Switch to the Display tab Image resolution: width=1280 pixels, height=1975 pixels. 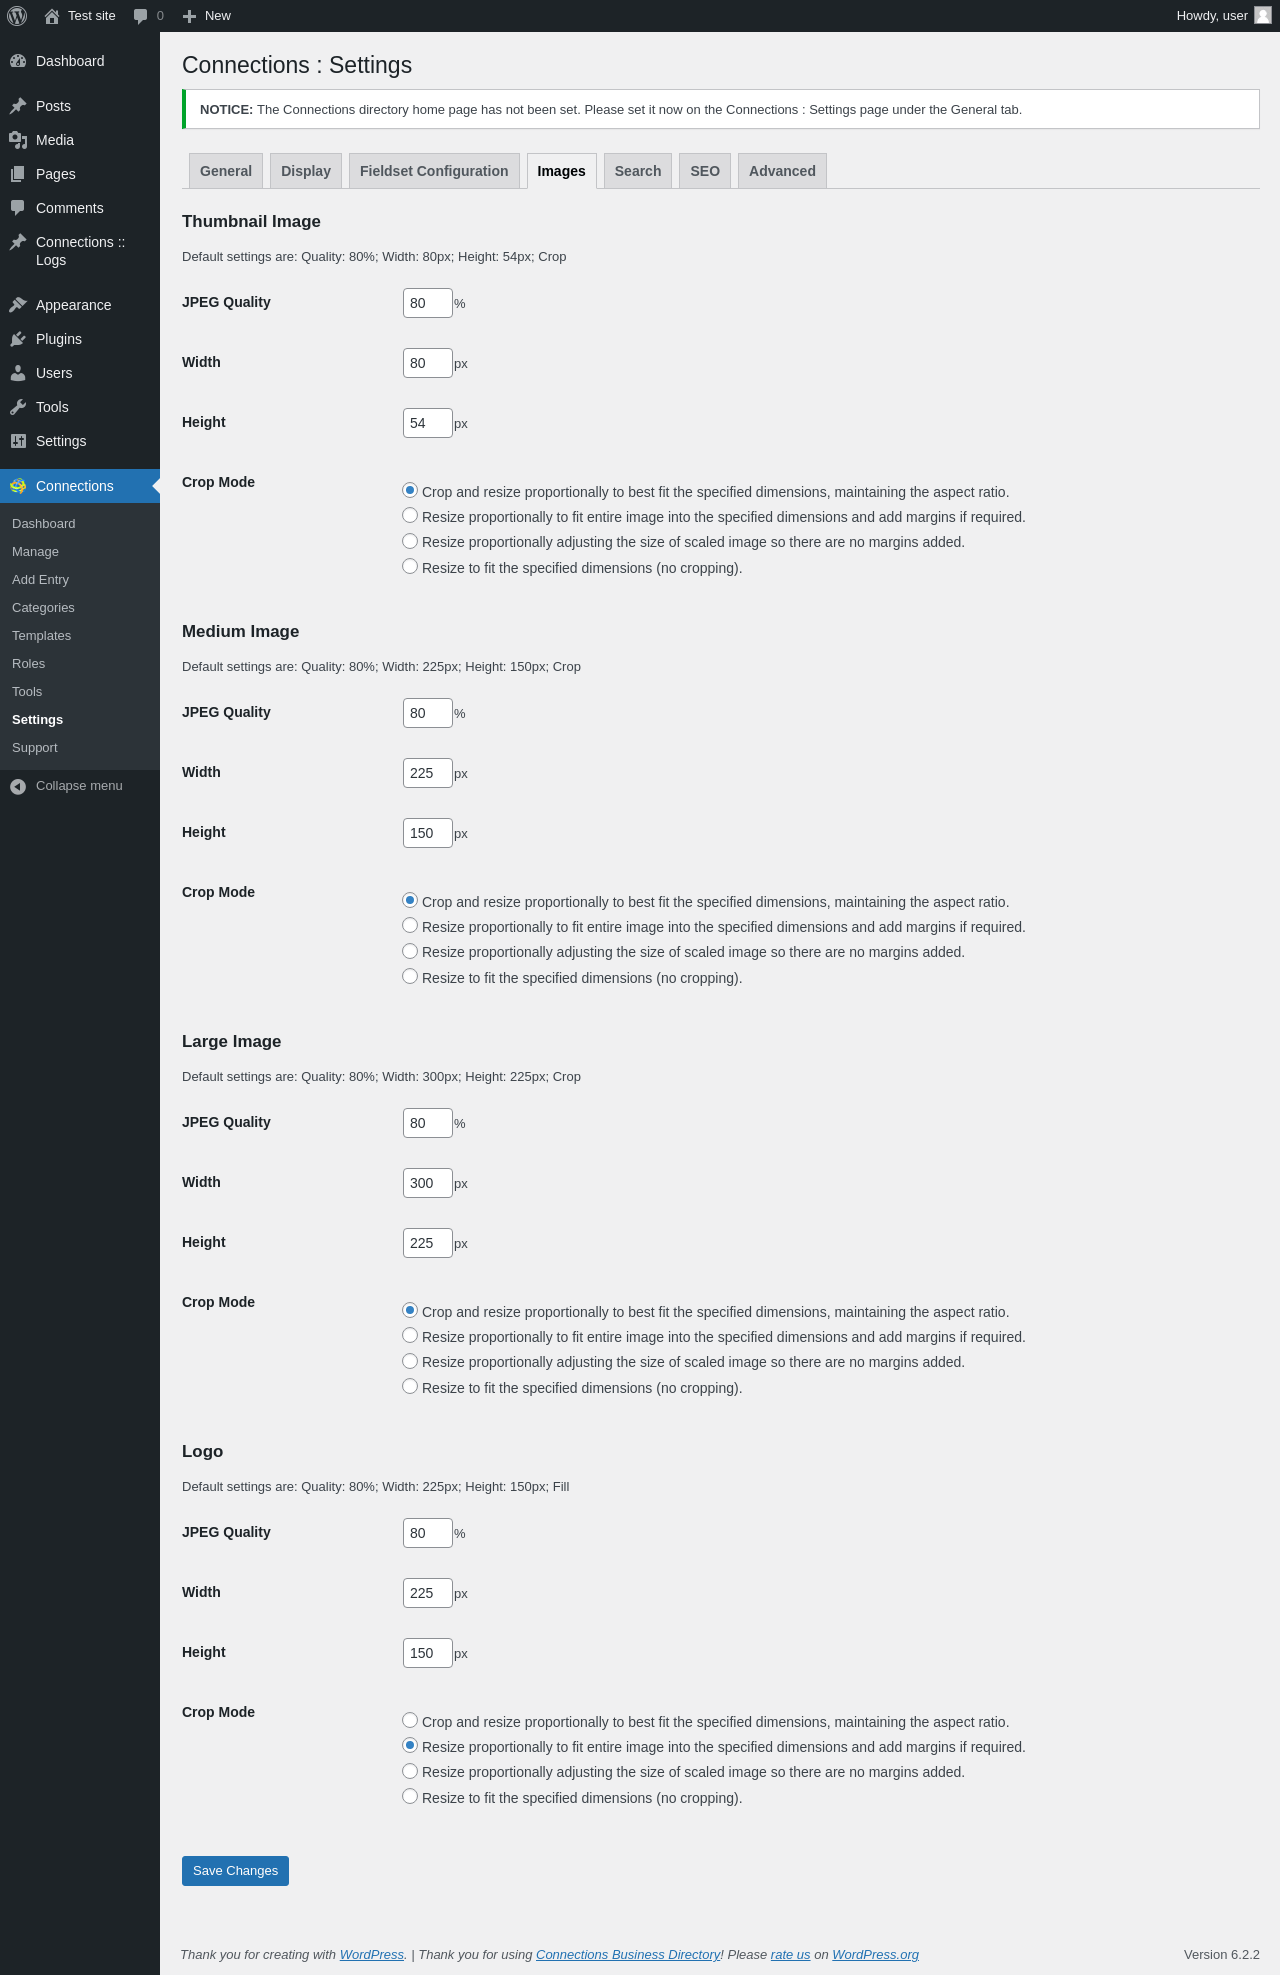coord(306,171)
